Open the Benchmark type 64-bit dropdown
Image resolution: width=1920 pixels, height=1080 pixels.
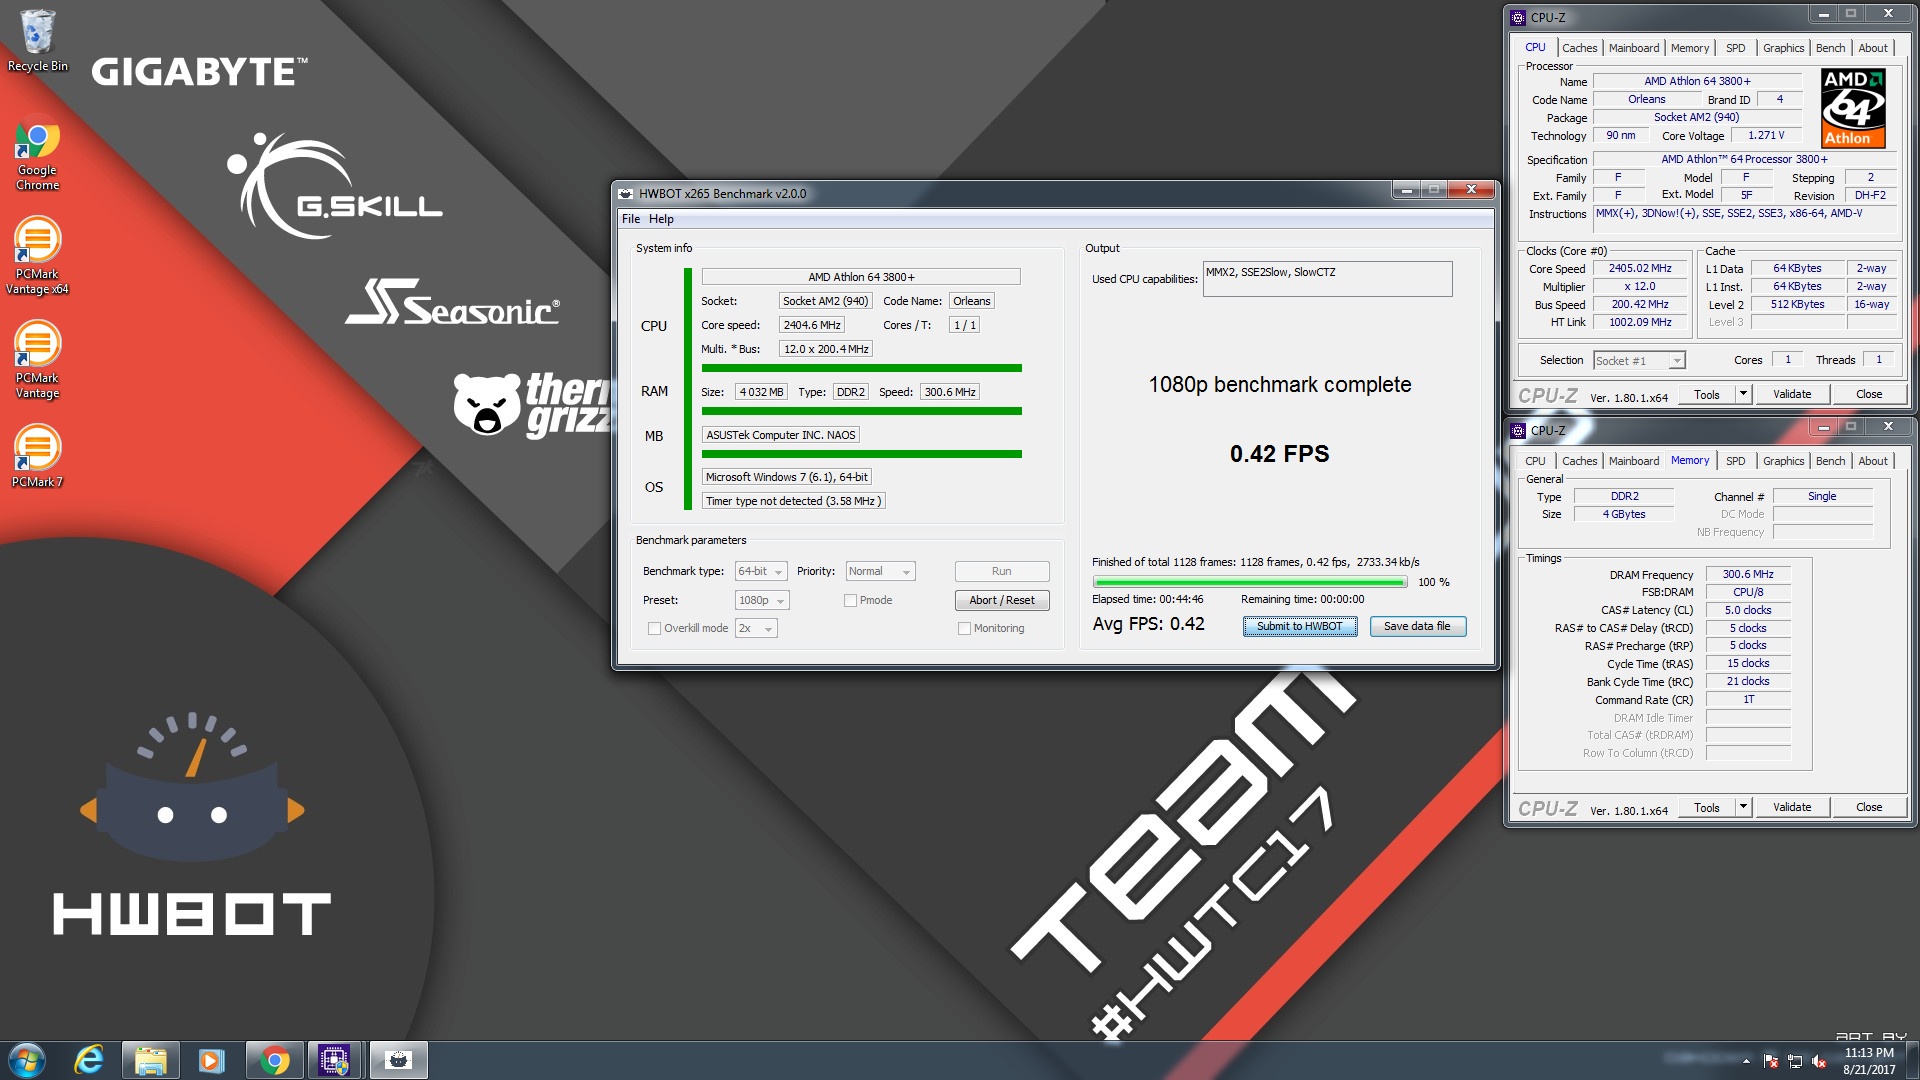pos(761,571)
